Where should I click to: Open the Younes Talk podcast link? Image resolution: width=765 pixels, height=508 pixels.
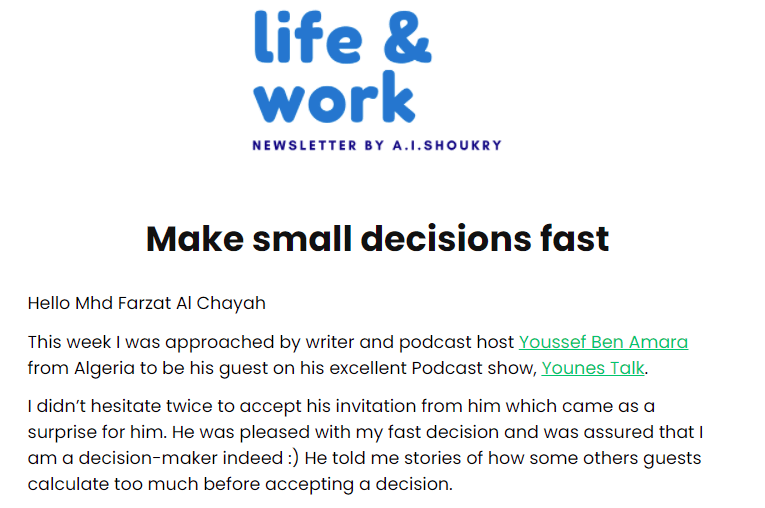pos(593,368)
